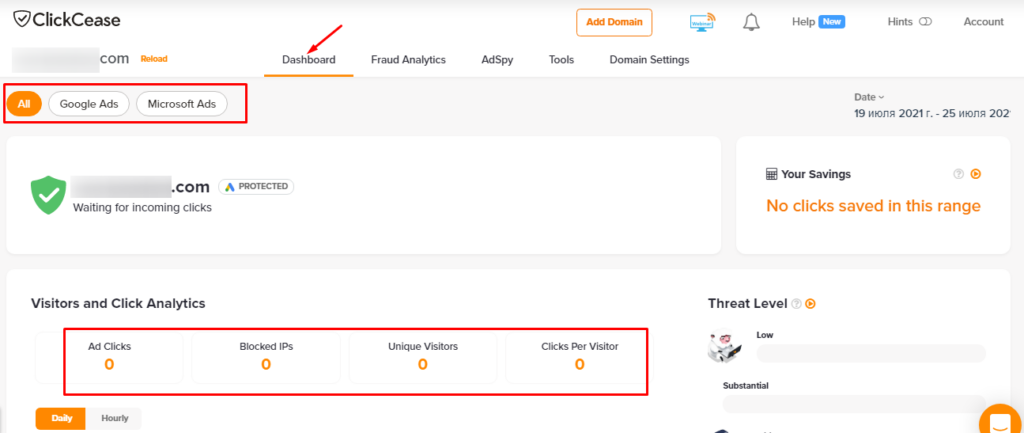
Task: Click the ClickCease shield logo
Action: pyautogui.click(x=21, y=20)
